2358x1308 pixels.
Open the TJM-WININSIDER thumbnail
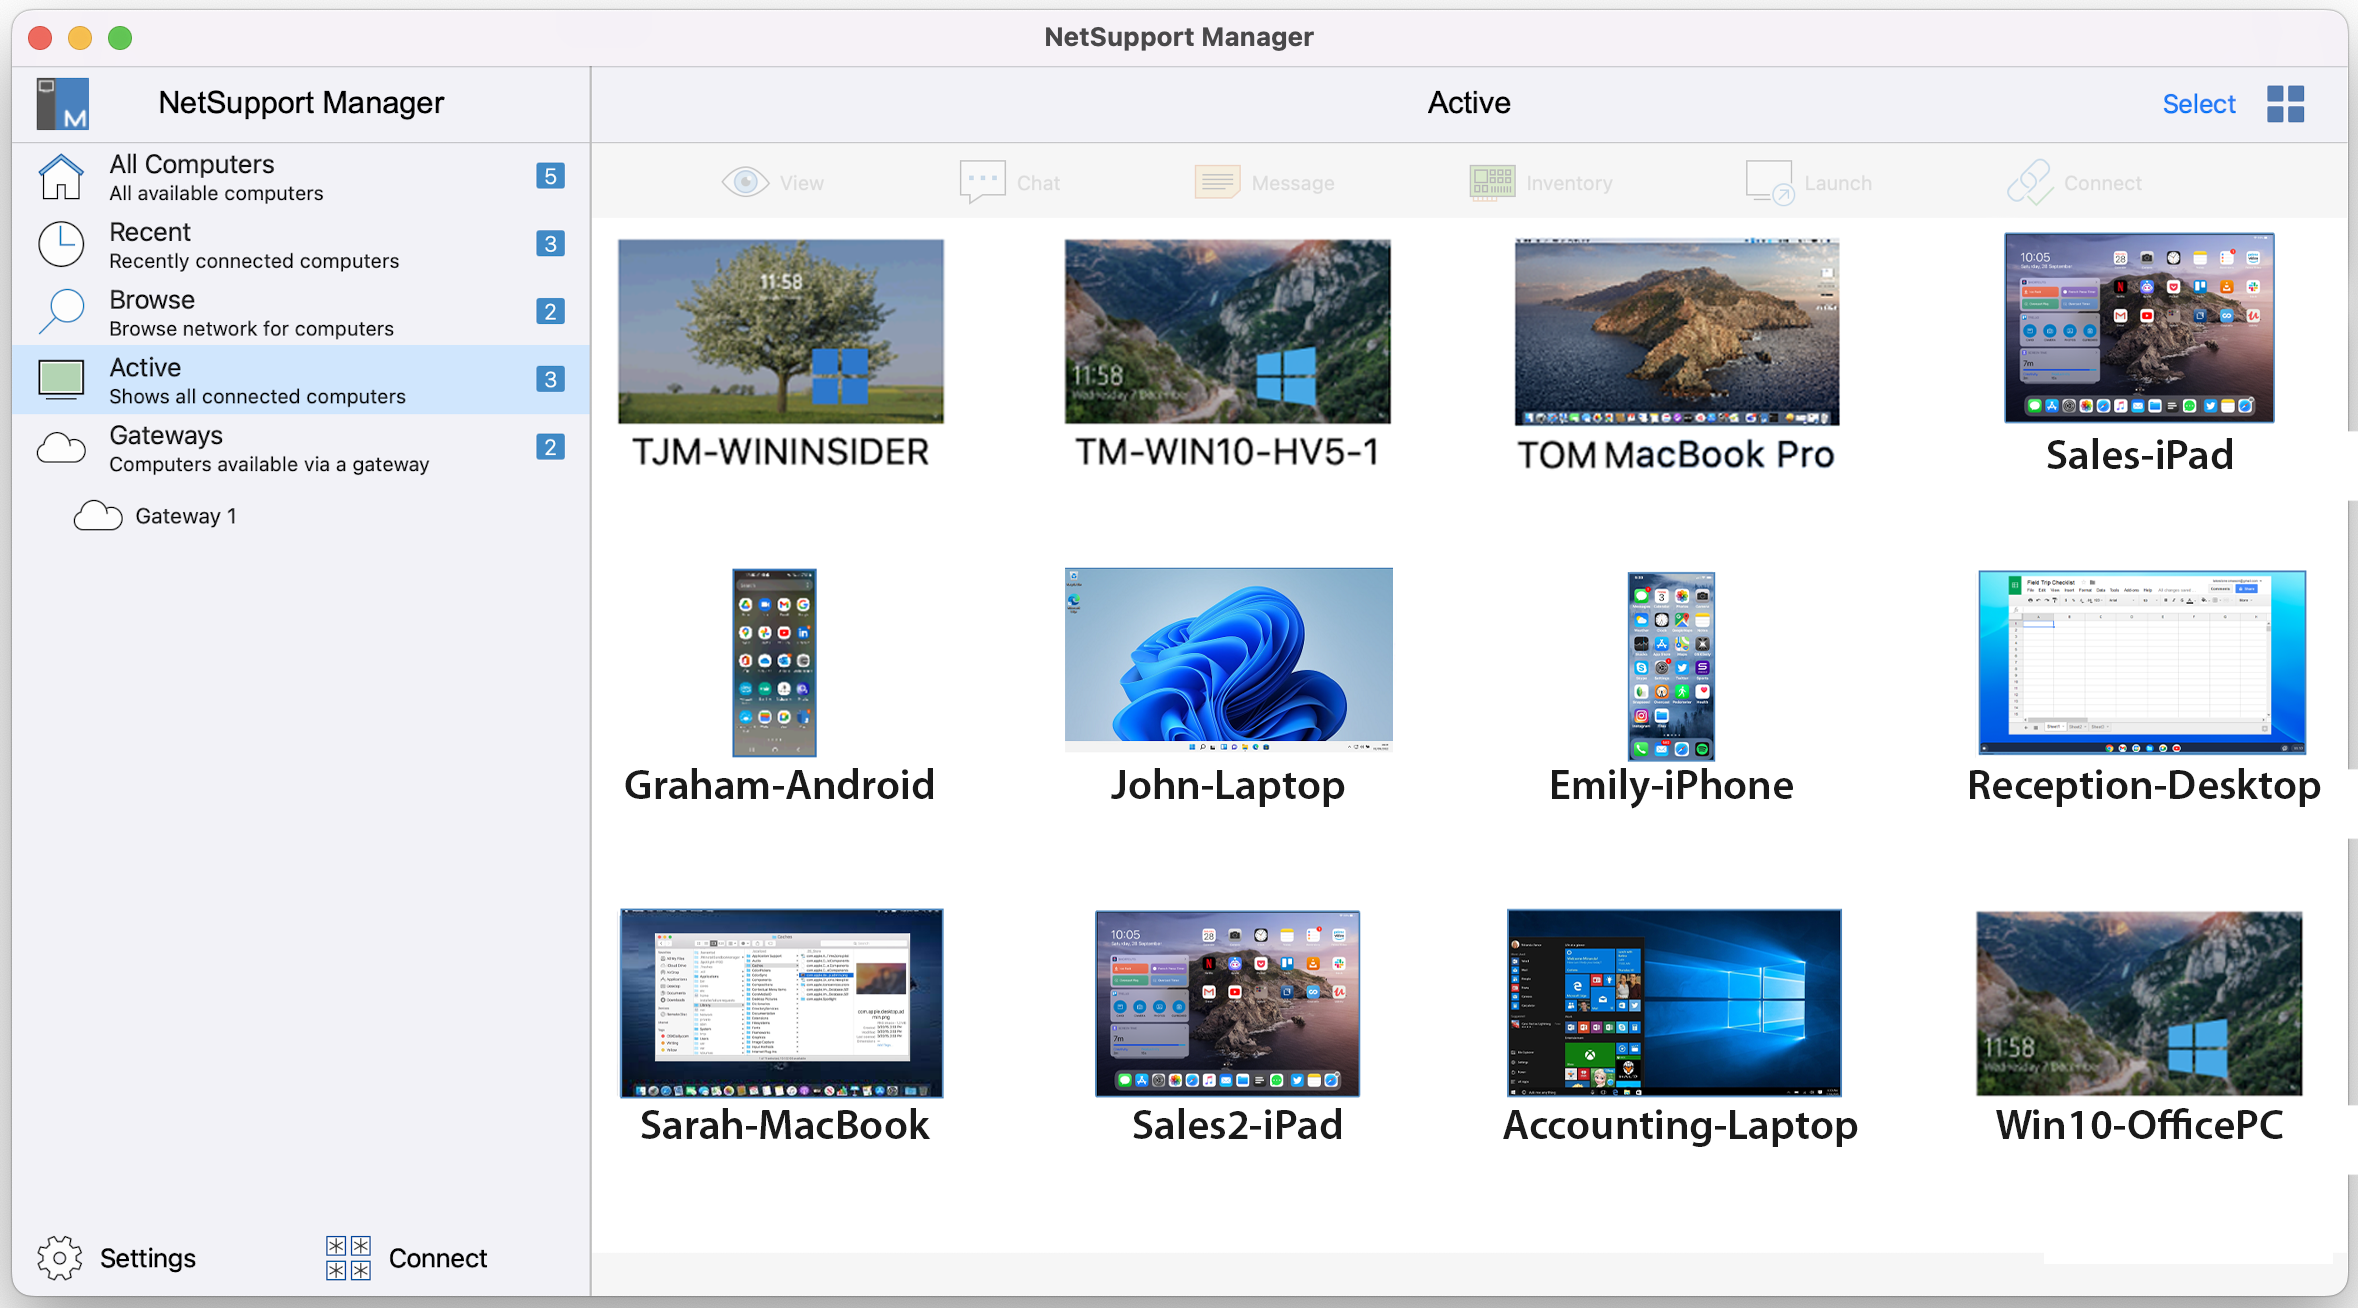[x=780, y=331]
